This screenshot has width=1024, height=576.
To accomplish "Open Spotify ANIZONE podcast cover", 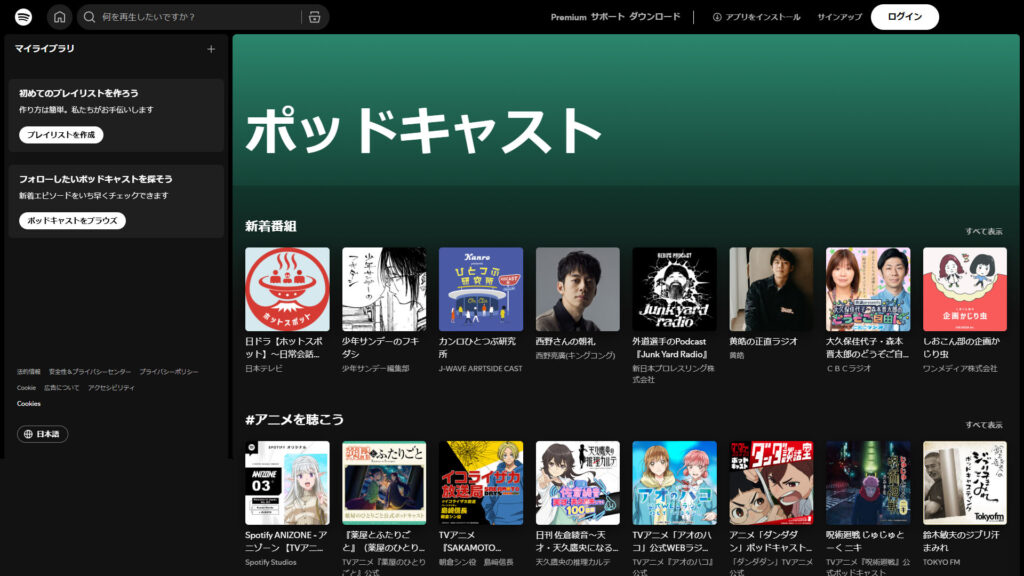I will (x=287, y=483).
